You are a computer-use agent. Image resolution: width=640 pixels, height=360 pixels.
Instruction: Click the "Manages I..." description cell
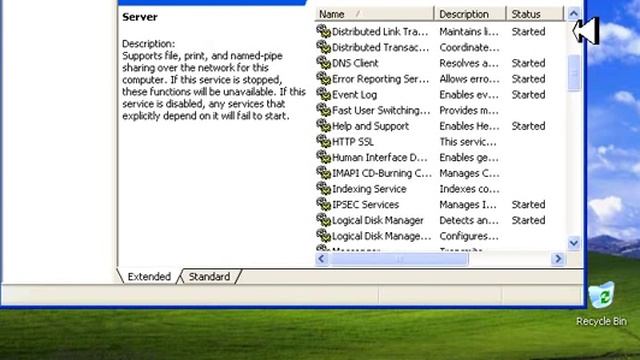[x=468, y=204]
